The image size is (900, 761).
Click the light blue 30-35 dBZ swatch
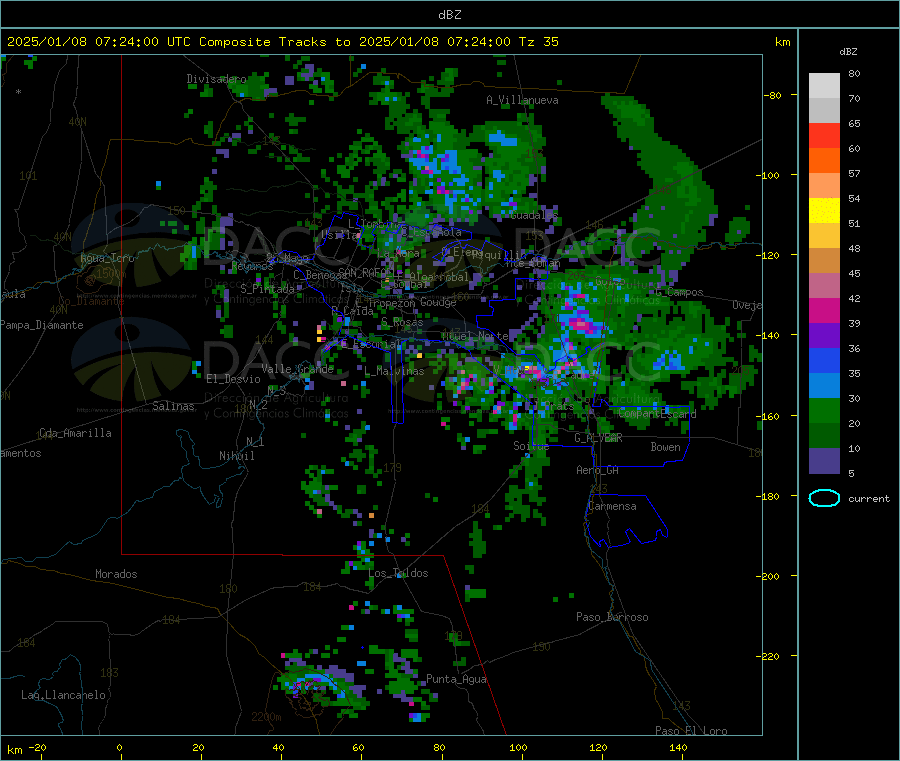(824, 386)
